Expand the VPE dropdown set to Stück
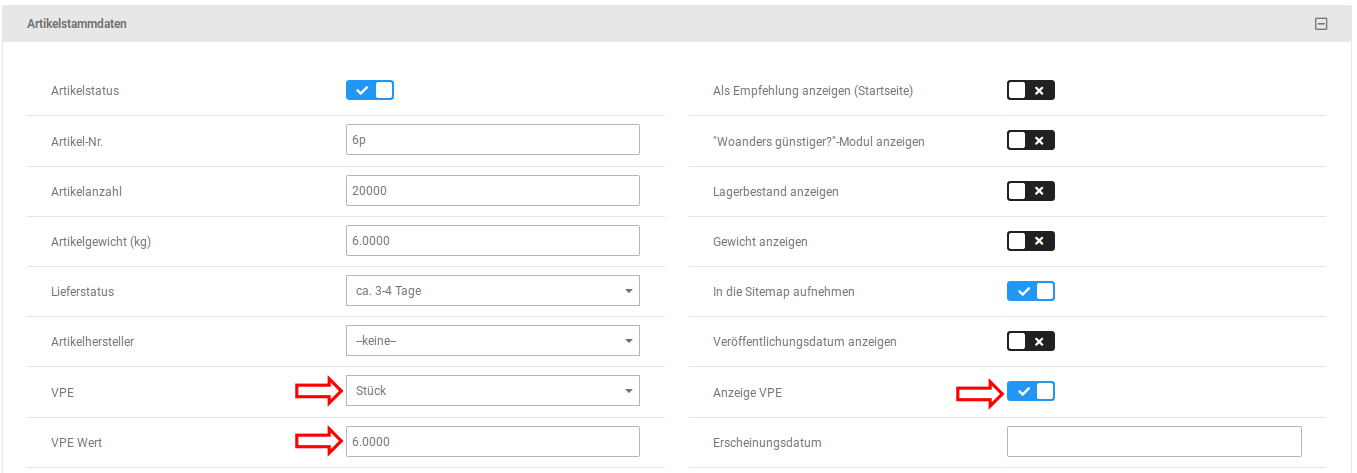1357x473 pixels. click(x=492, y=391)
